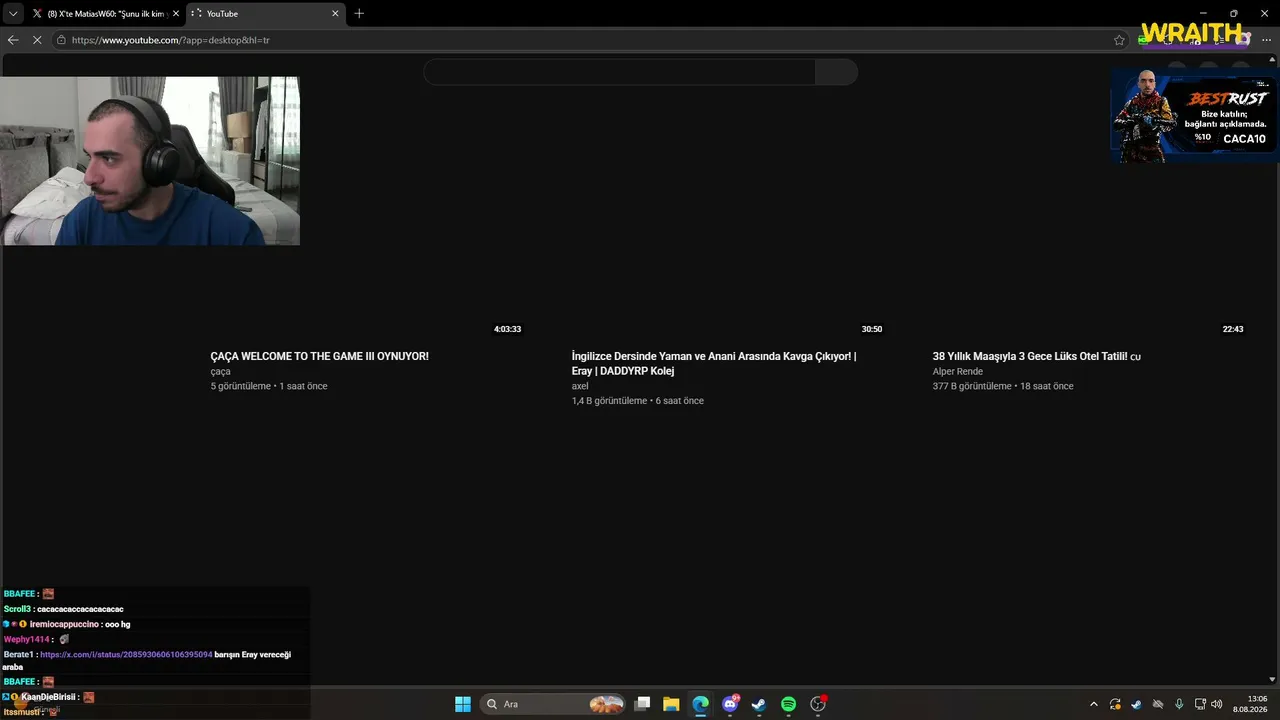Open İngilizce Dersinde Yaman ve Anani video

(714, 363)
